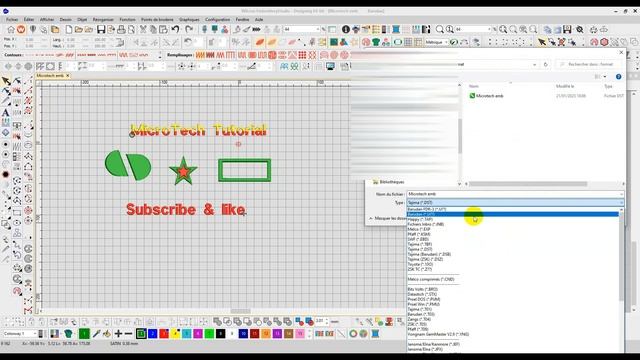640x360 pixels.
Task: Redo the last undone action
Action: coord(189,30)
